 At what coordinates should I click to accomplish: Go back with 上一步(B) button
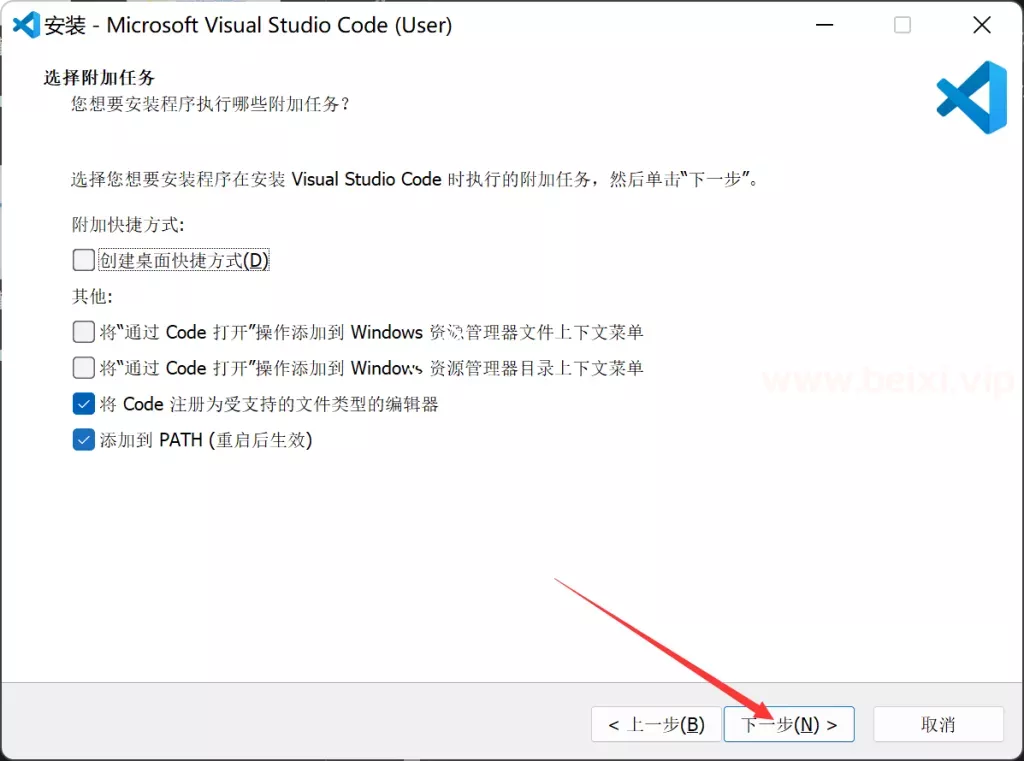(x=656, y=724)
